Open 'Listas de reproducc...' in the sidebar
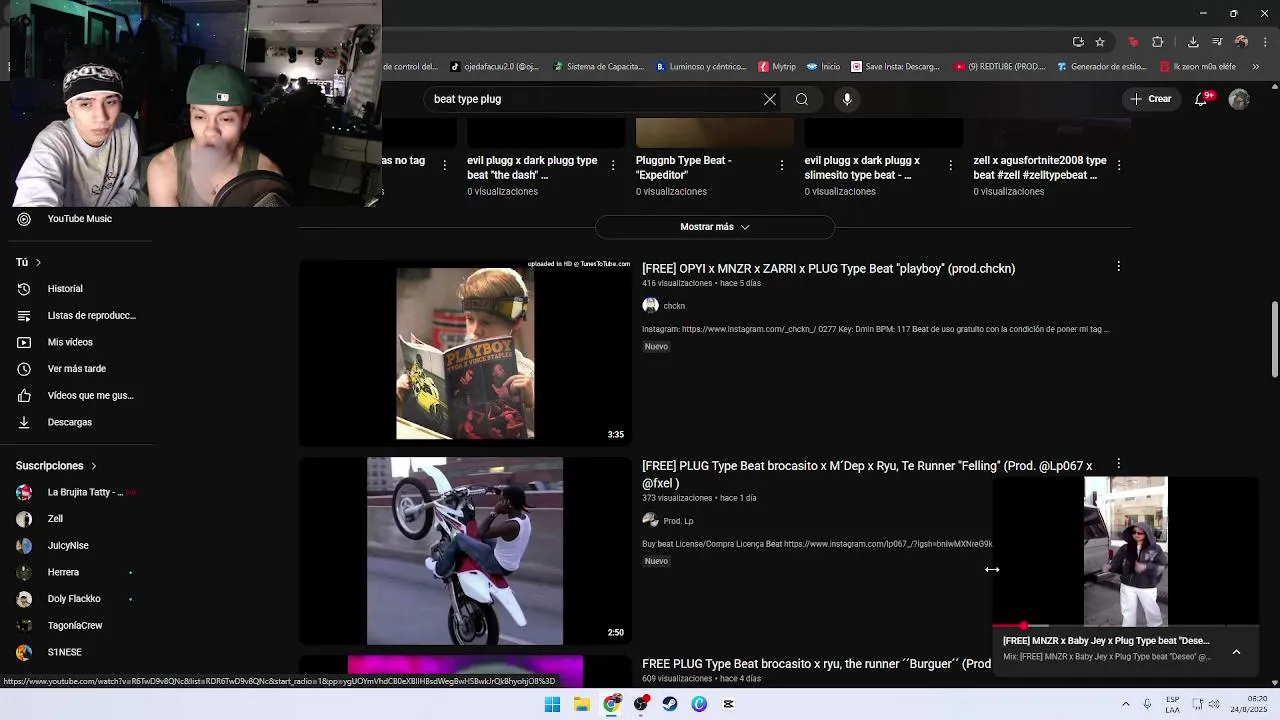 [x=91, y=315]
